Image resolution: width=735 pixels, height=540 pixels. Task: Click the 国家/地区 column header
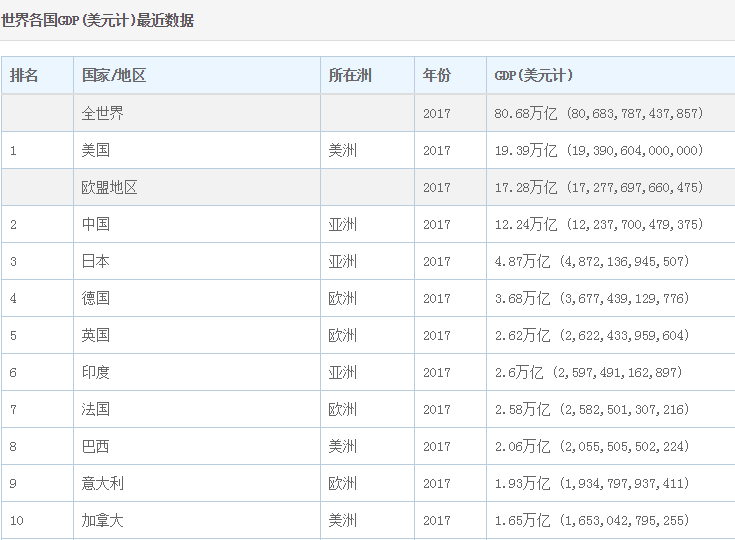tap(114, 75)
